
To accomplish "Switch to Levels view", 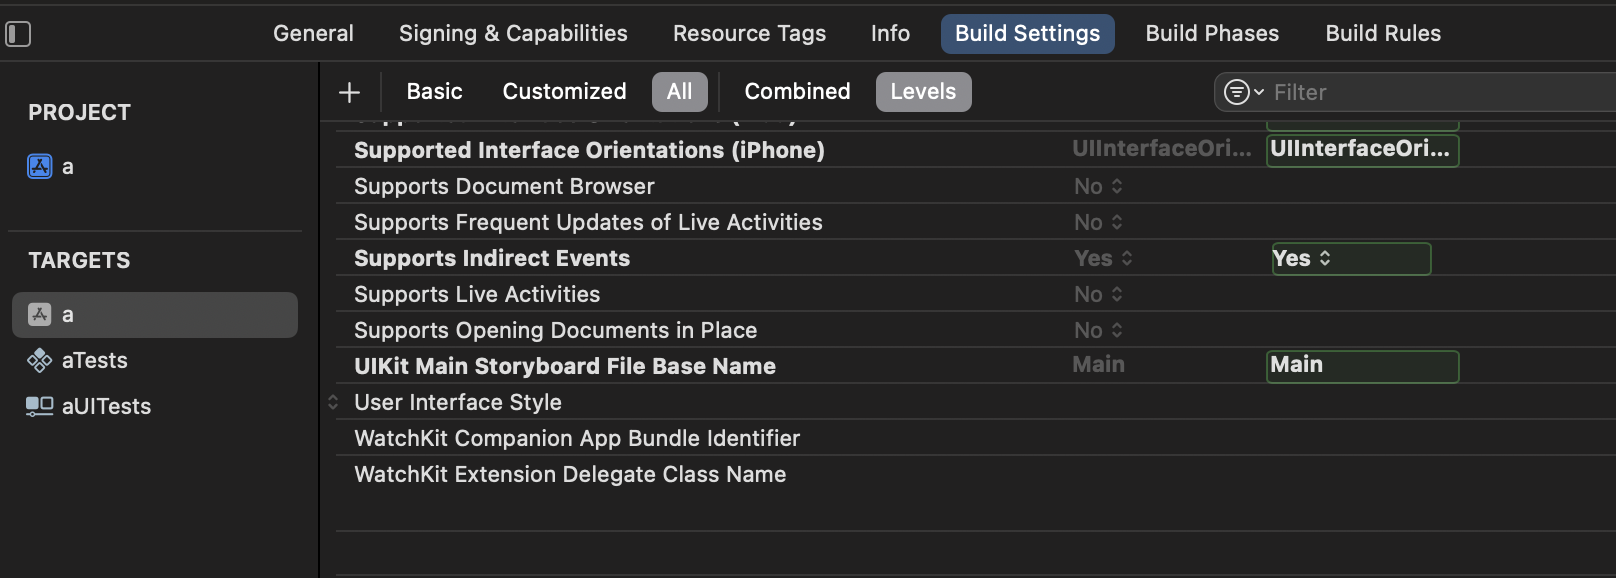I will tap(922, 92).
